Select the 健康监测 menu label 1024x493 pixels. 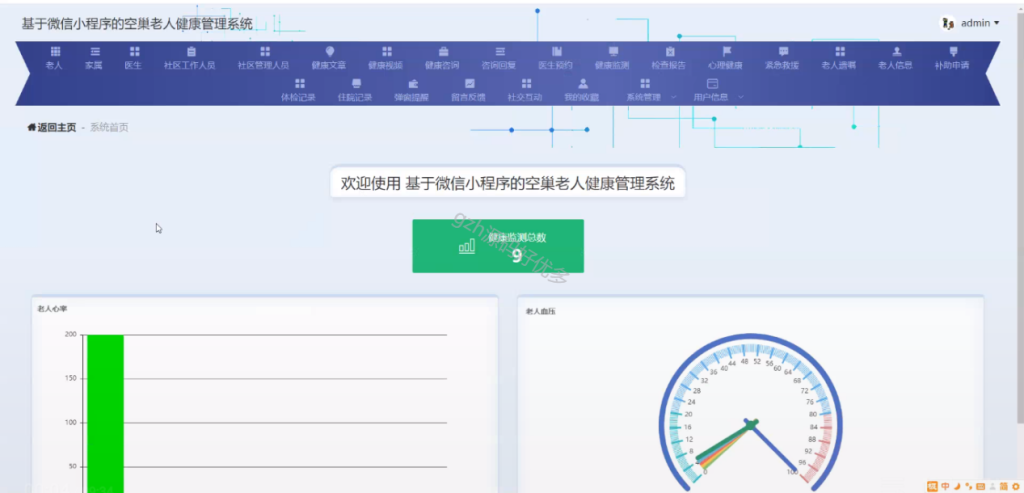[613, 65]
